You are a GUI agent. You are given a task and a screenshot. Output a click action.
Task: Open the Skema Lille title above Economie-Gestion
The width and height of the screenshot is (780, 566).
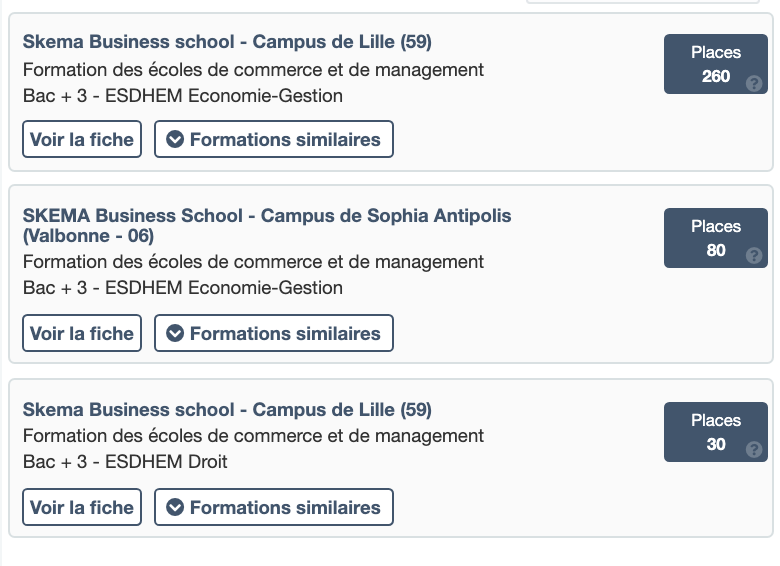(x=227, y=42)
